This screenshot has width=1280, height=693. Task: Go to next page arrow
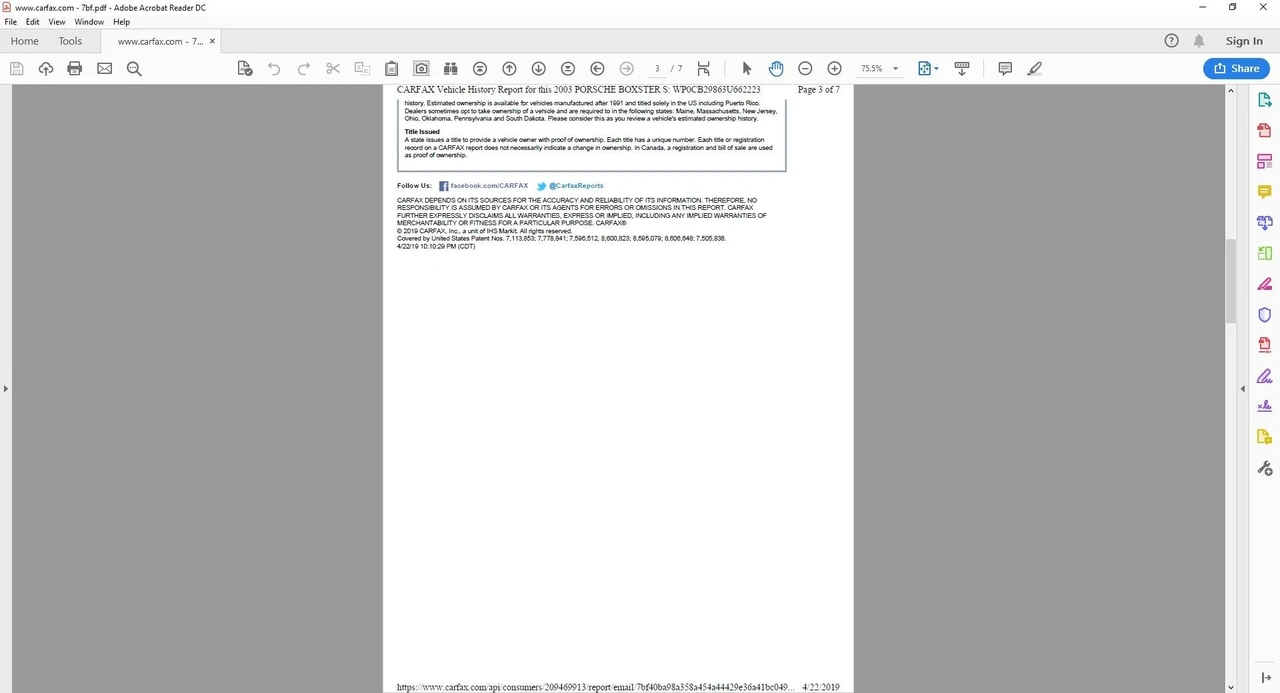coord(538,68)
